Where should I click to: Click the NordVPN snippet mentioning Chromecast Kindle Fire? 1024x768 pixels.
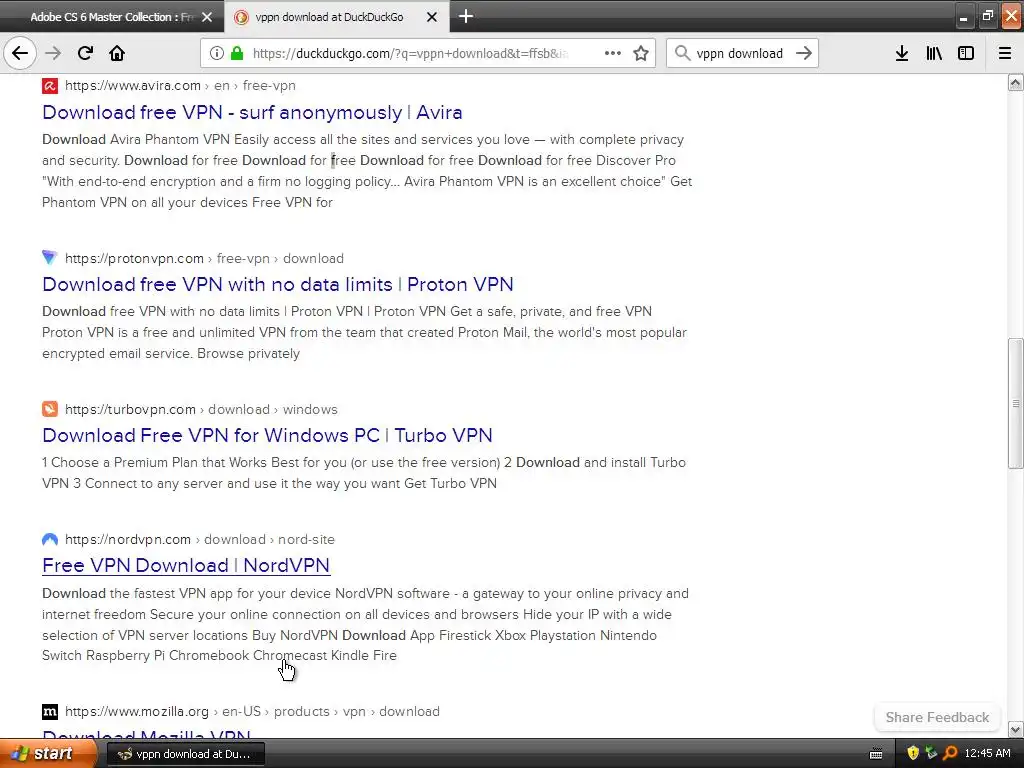[365, 624]
